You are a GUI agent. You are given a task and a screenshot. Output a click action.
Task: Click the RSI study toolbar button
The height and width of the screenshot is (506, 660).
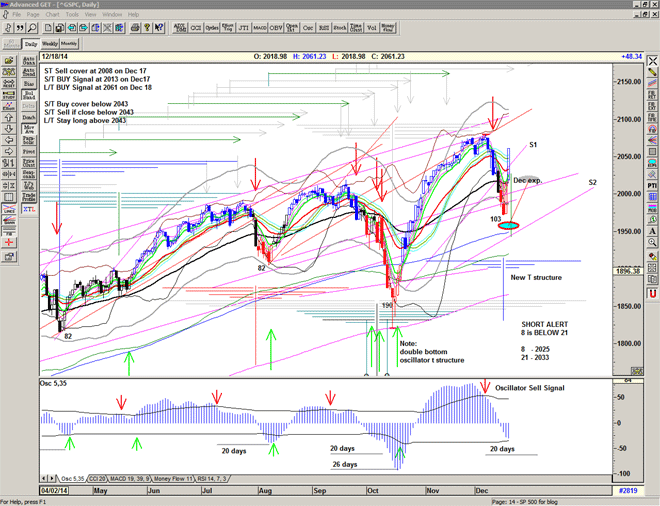tap(325, 30)
